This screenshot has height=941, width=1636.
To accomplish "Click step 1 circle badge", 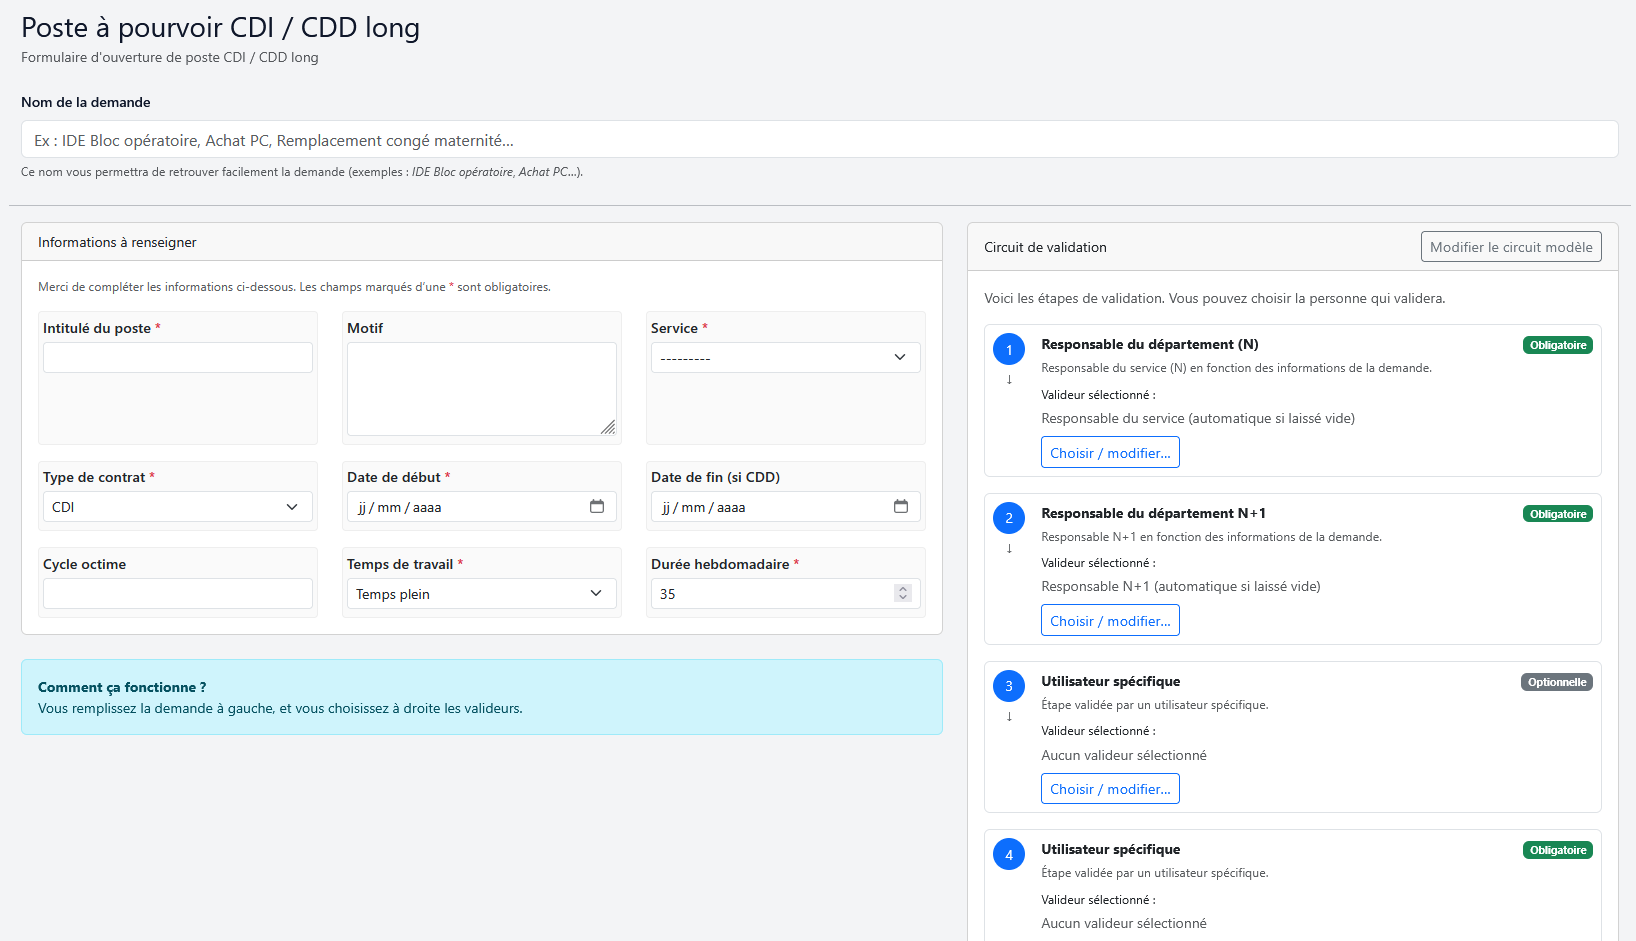I will click(1009, 349).
